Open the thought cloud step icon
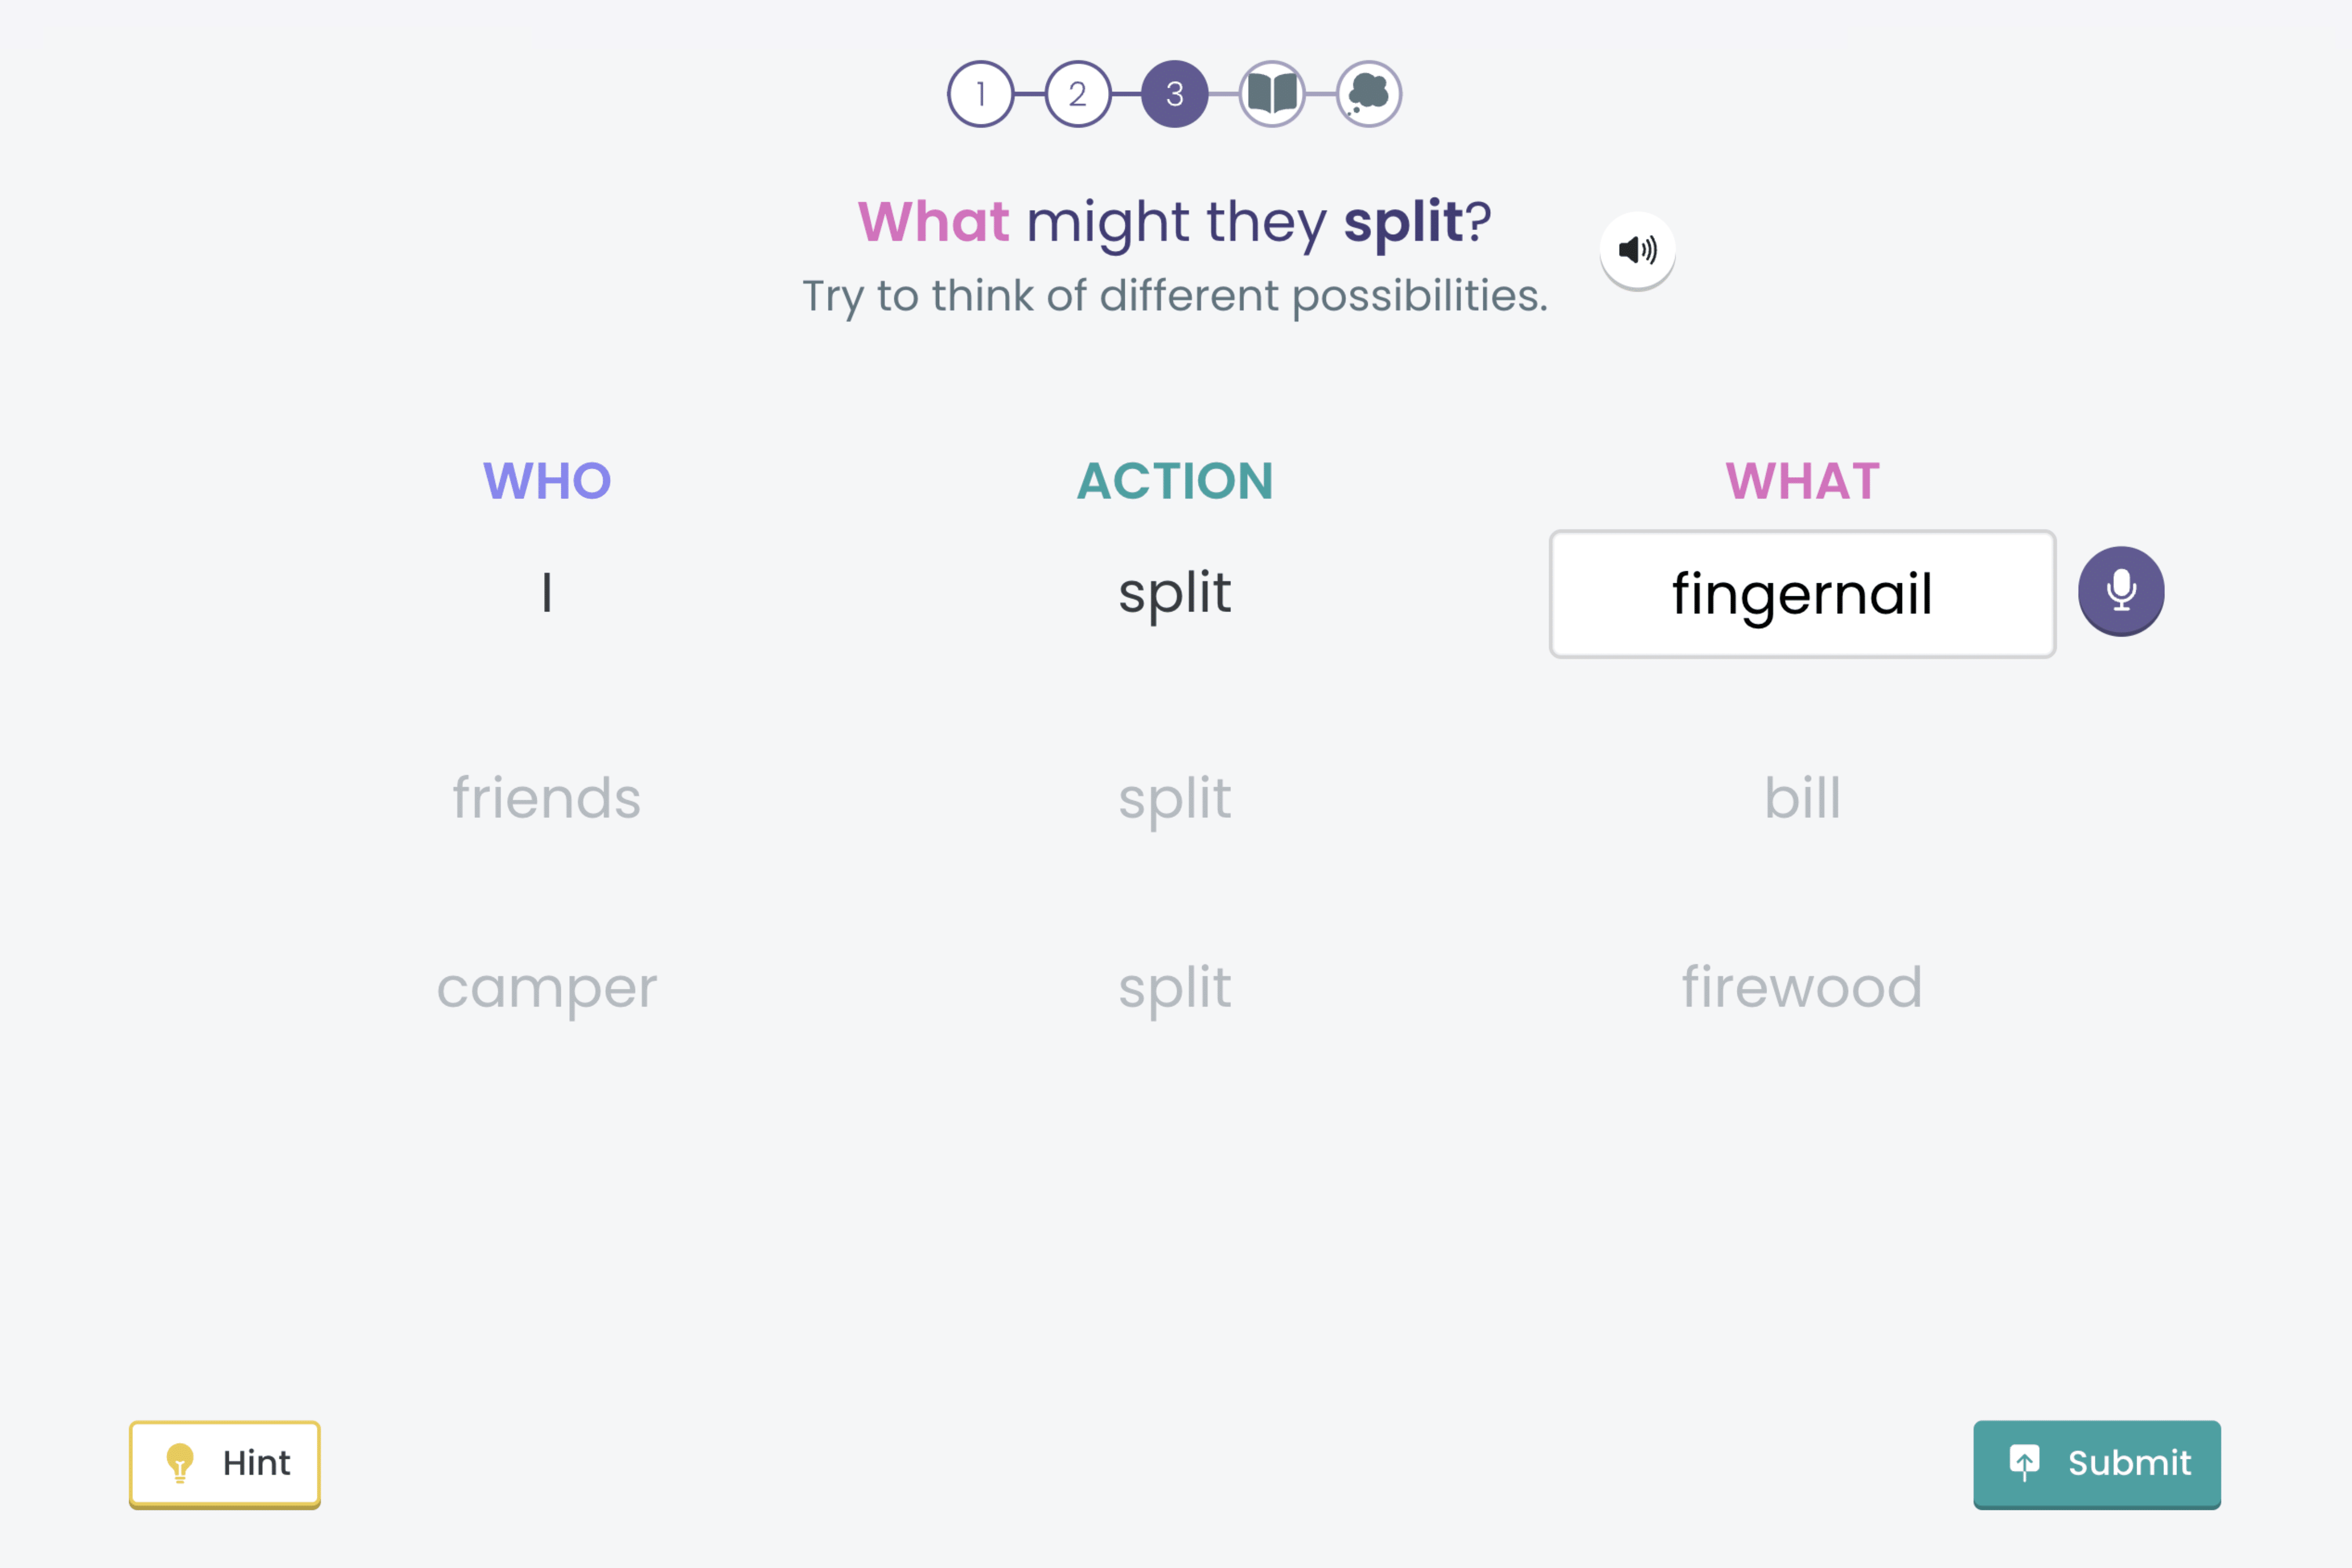Image resolution: width=2352 pixels, height=1568 pixels. tap(1369, 94)
